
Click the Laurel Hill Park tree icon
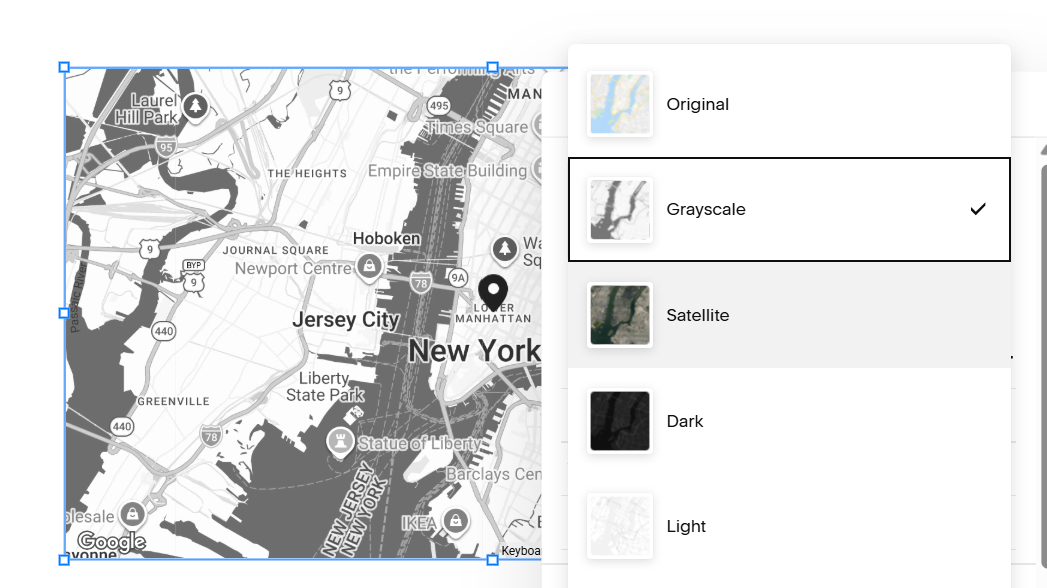pyautogui.click(x=196, y=105)
